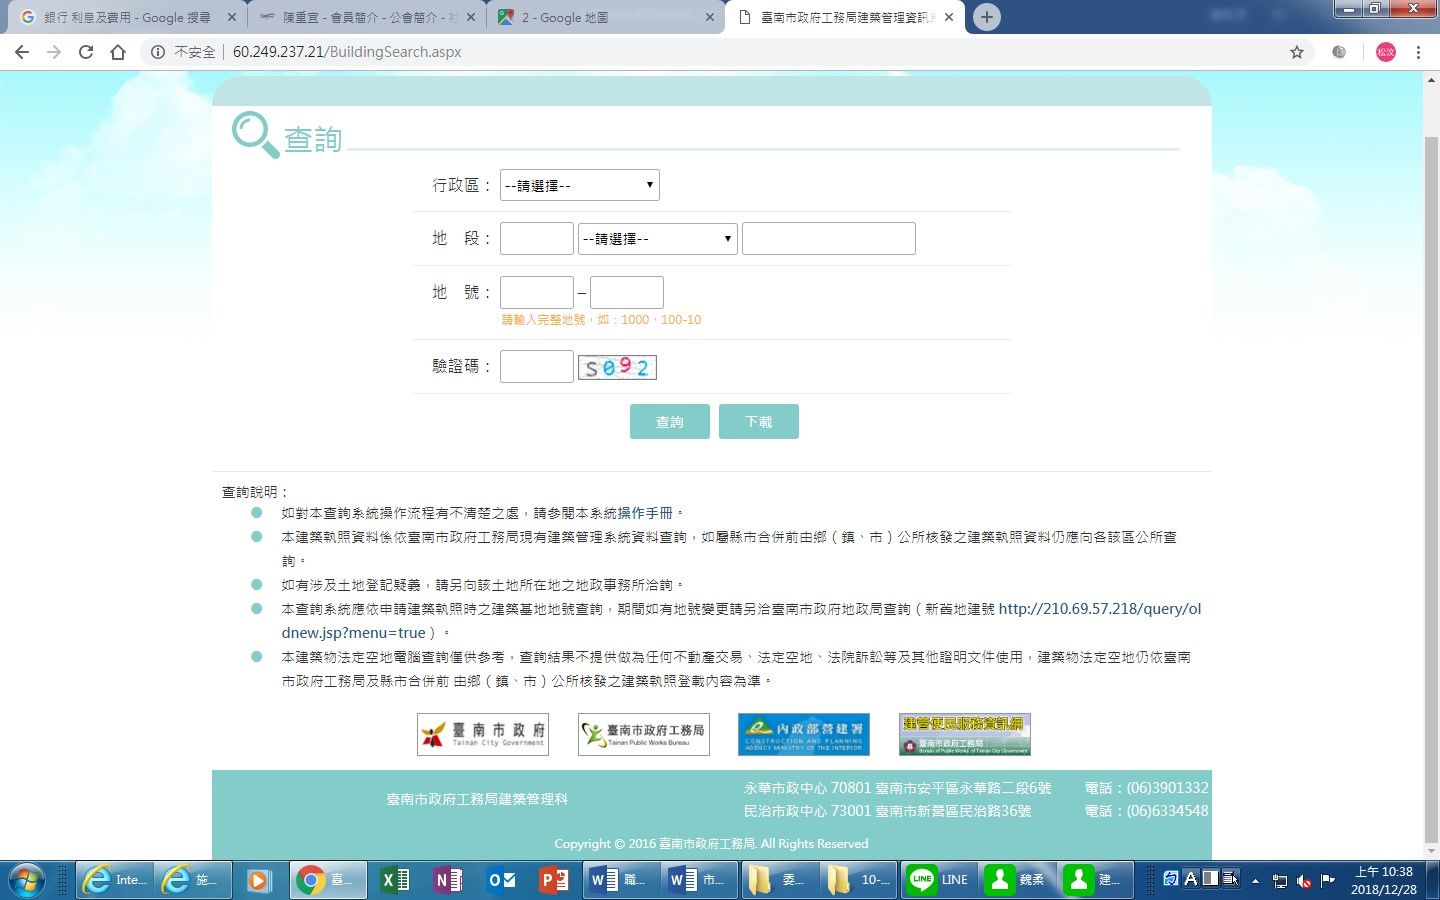Image resolution: width=1440 pixels, height=900 pixels.
Task: Open the 行政區 dropdown
Action: 580,185
